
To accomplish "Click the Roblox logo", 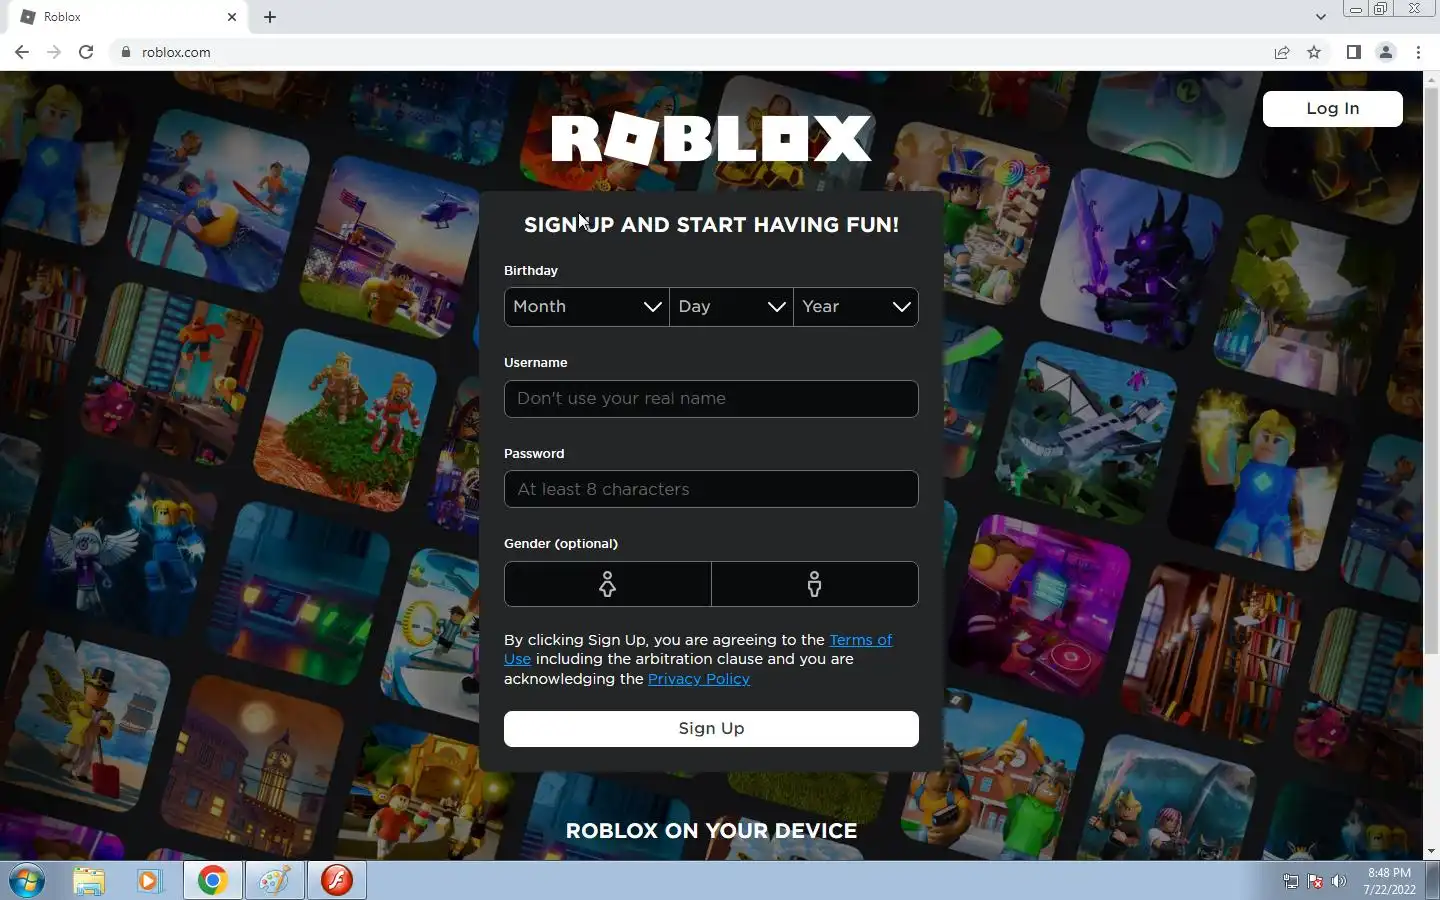I will click(711, 138).
